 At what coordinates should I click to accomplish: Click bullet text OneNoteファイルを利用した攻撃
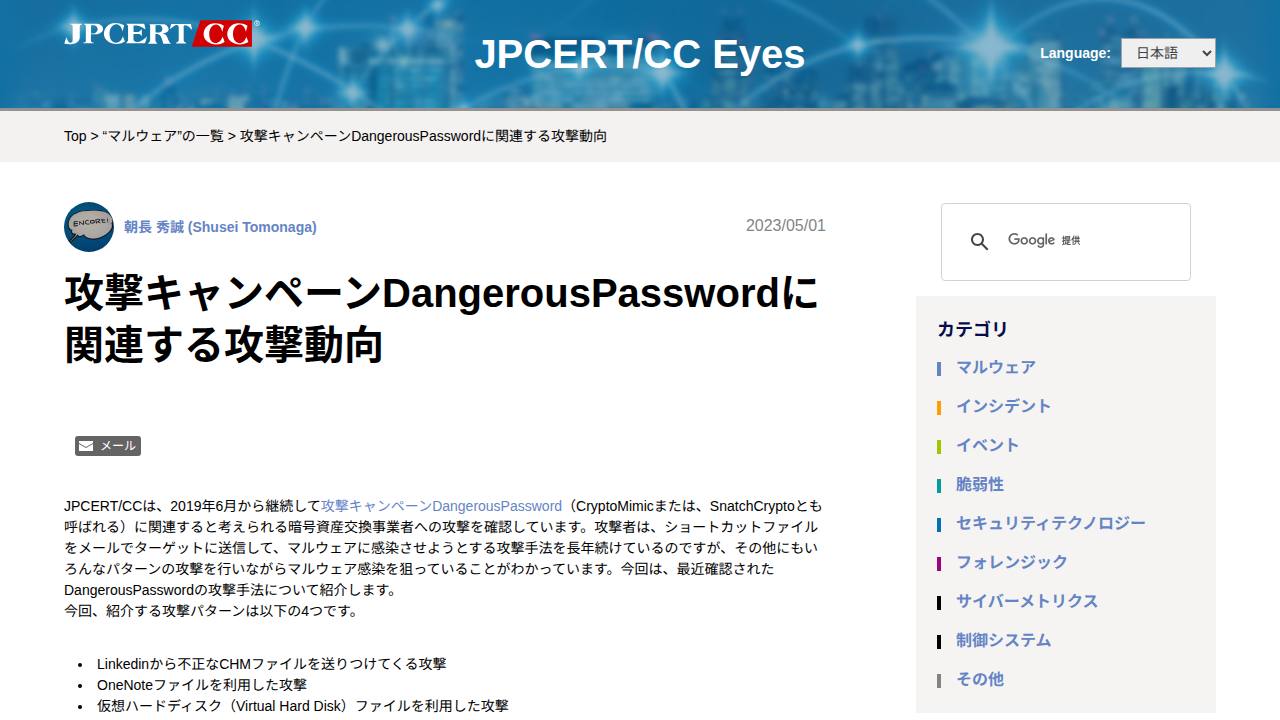pos(202,685)
